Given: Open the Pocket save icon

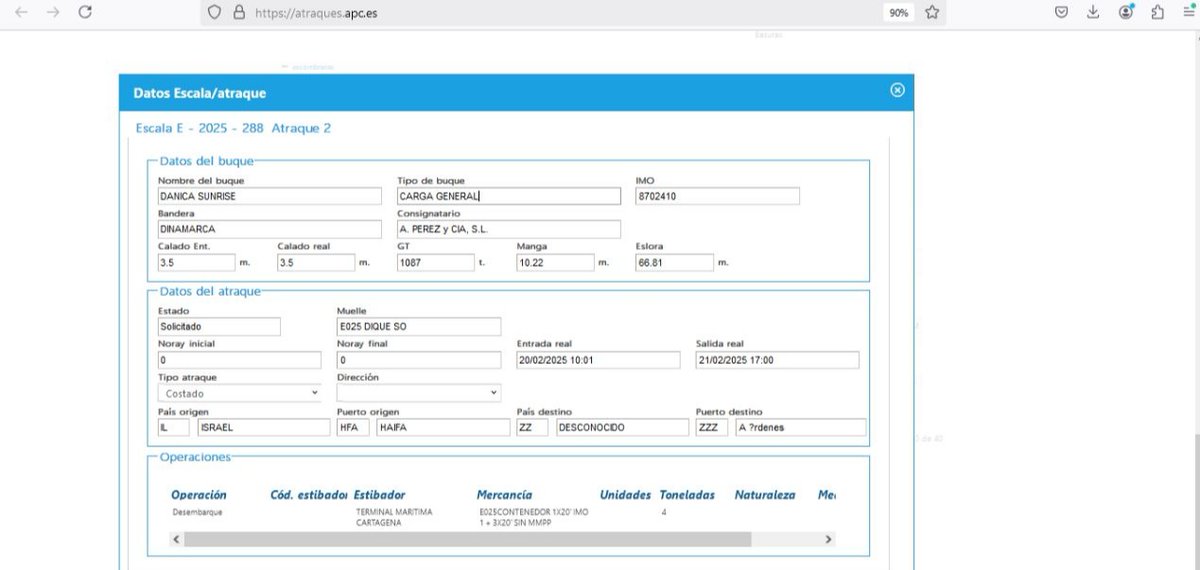Looking at the screenshot, I should click(x=1062, y=12).
